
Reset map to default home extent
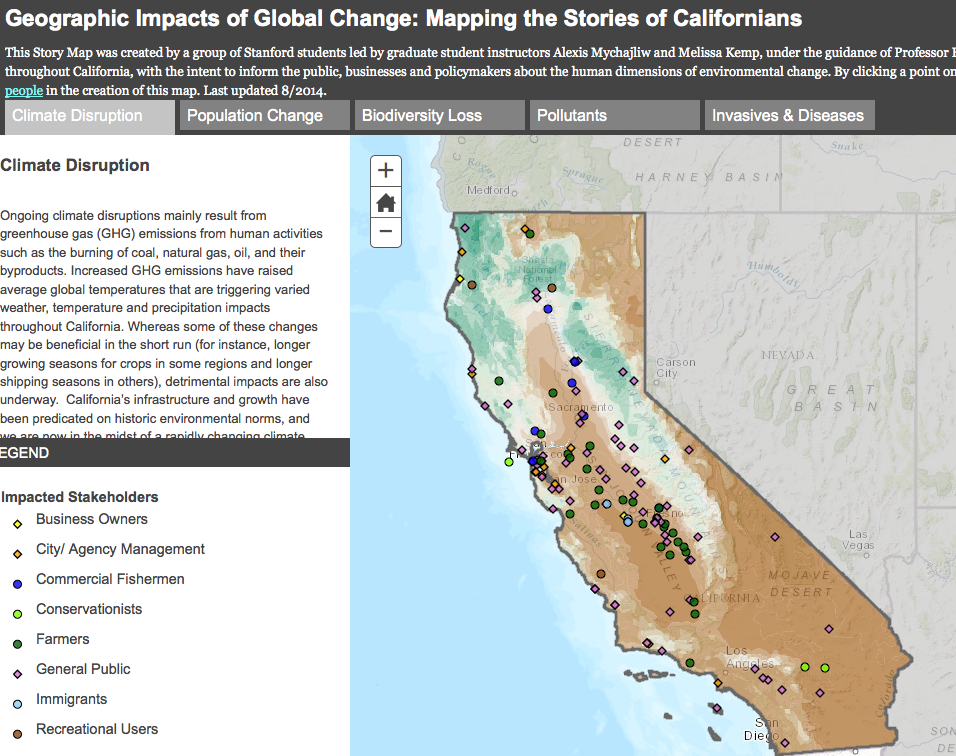pyautogui.click(x=385, y=202)
